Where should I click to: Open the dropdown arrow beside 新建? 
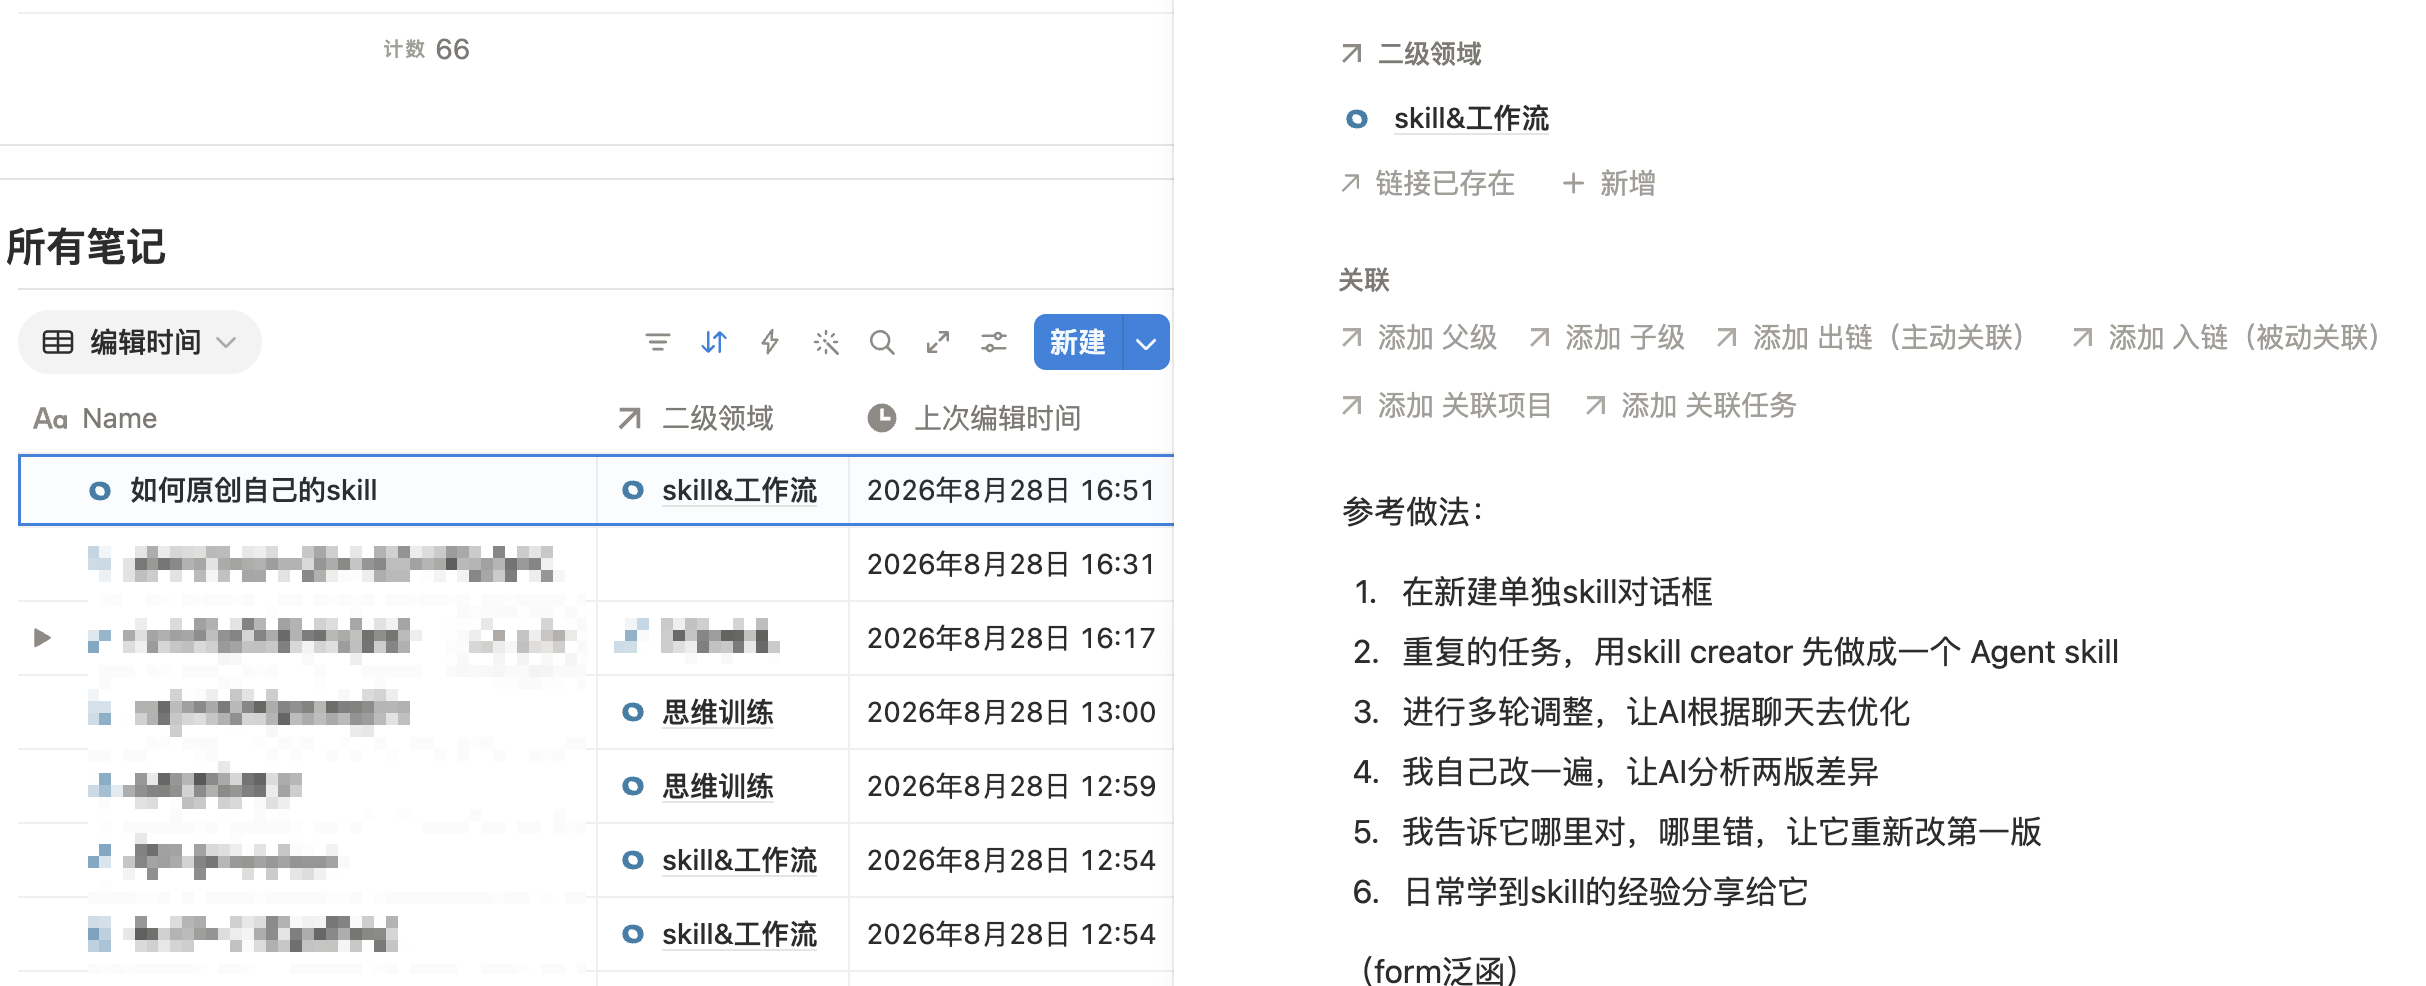[1146, 342]
